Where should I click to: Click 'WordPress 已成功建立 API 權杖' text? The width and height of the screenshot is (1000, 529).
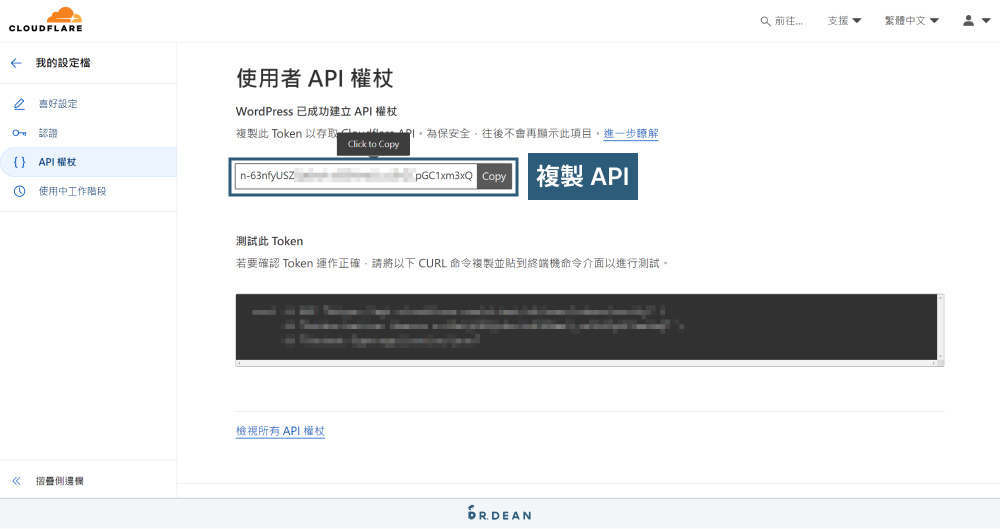316,111
